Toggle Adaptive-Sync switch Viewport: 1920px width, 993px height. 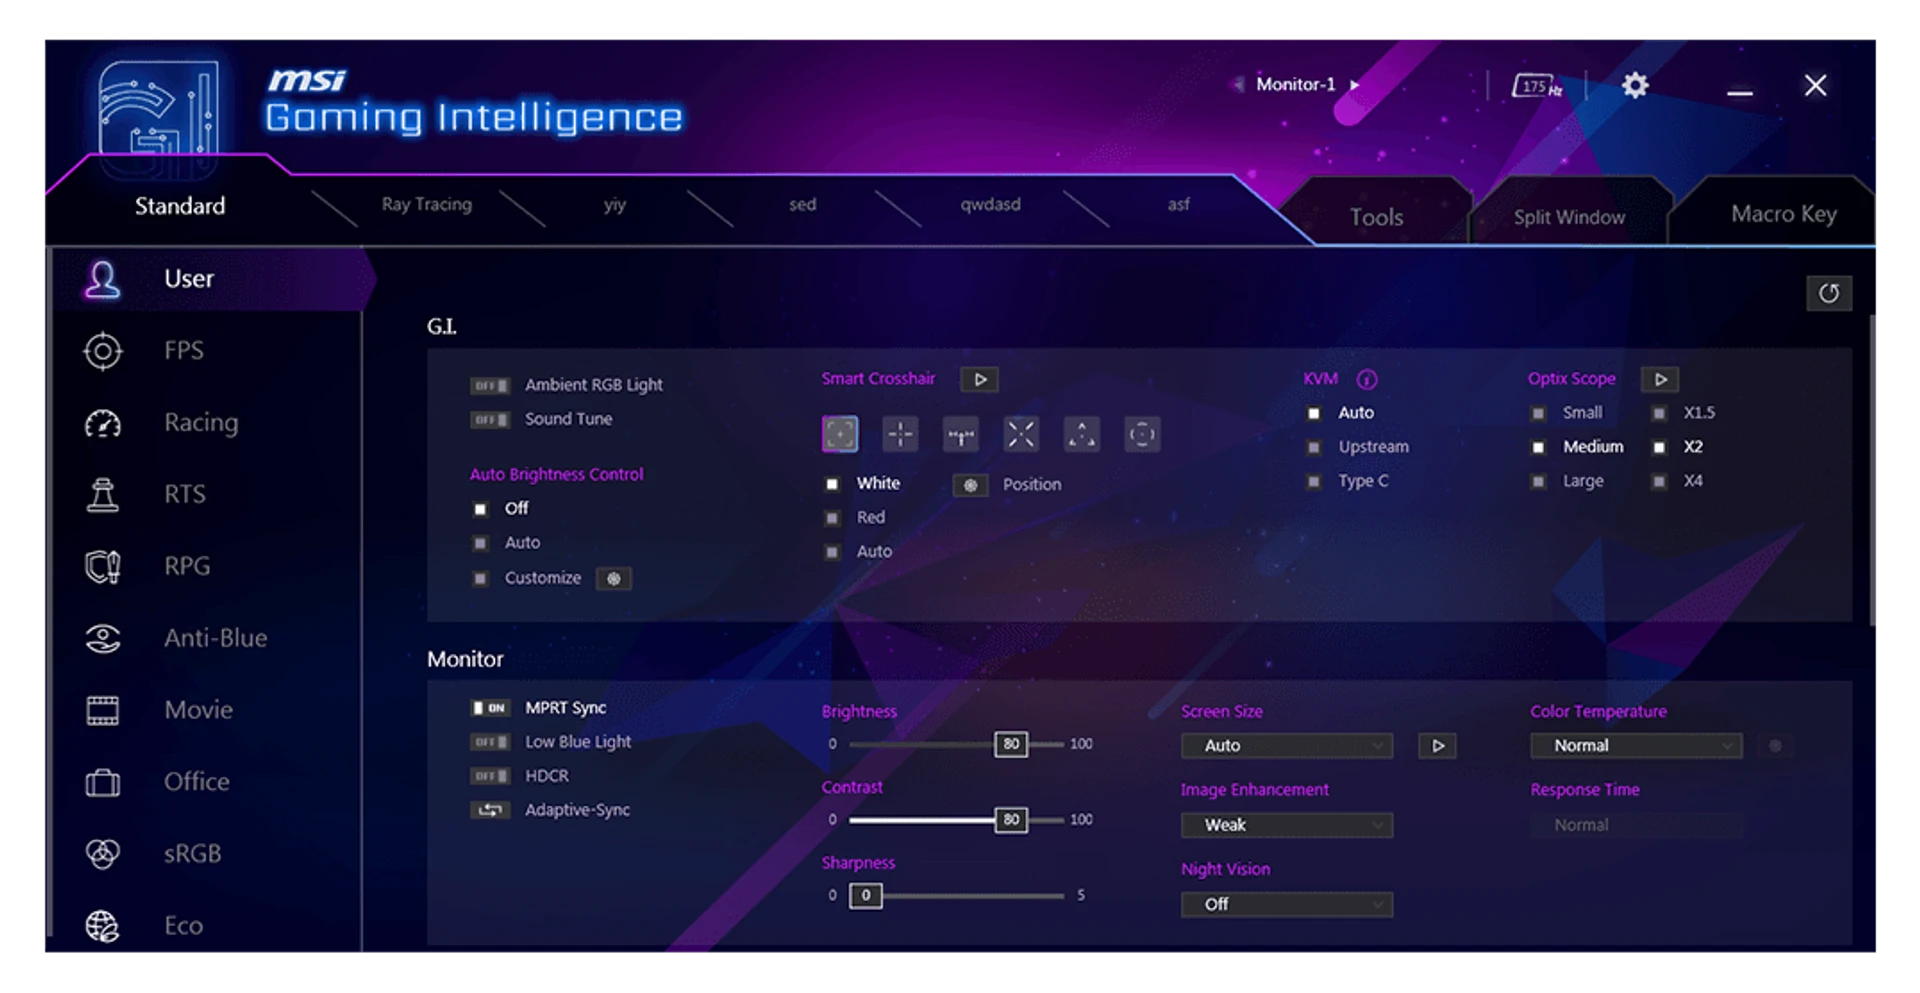(x=490, y=810)
